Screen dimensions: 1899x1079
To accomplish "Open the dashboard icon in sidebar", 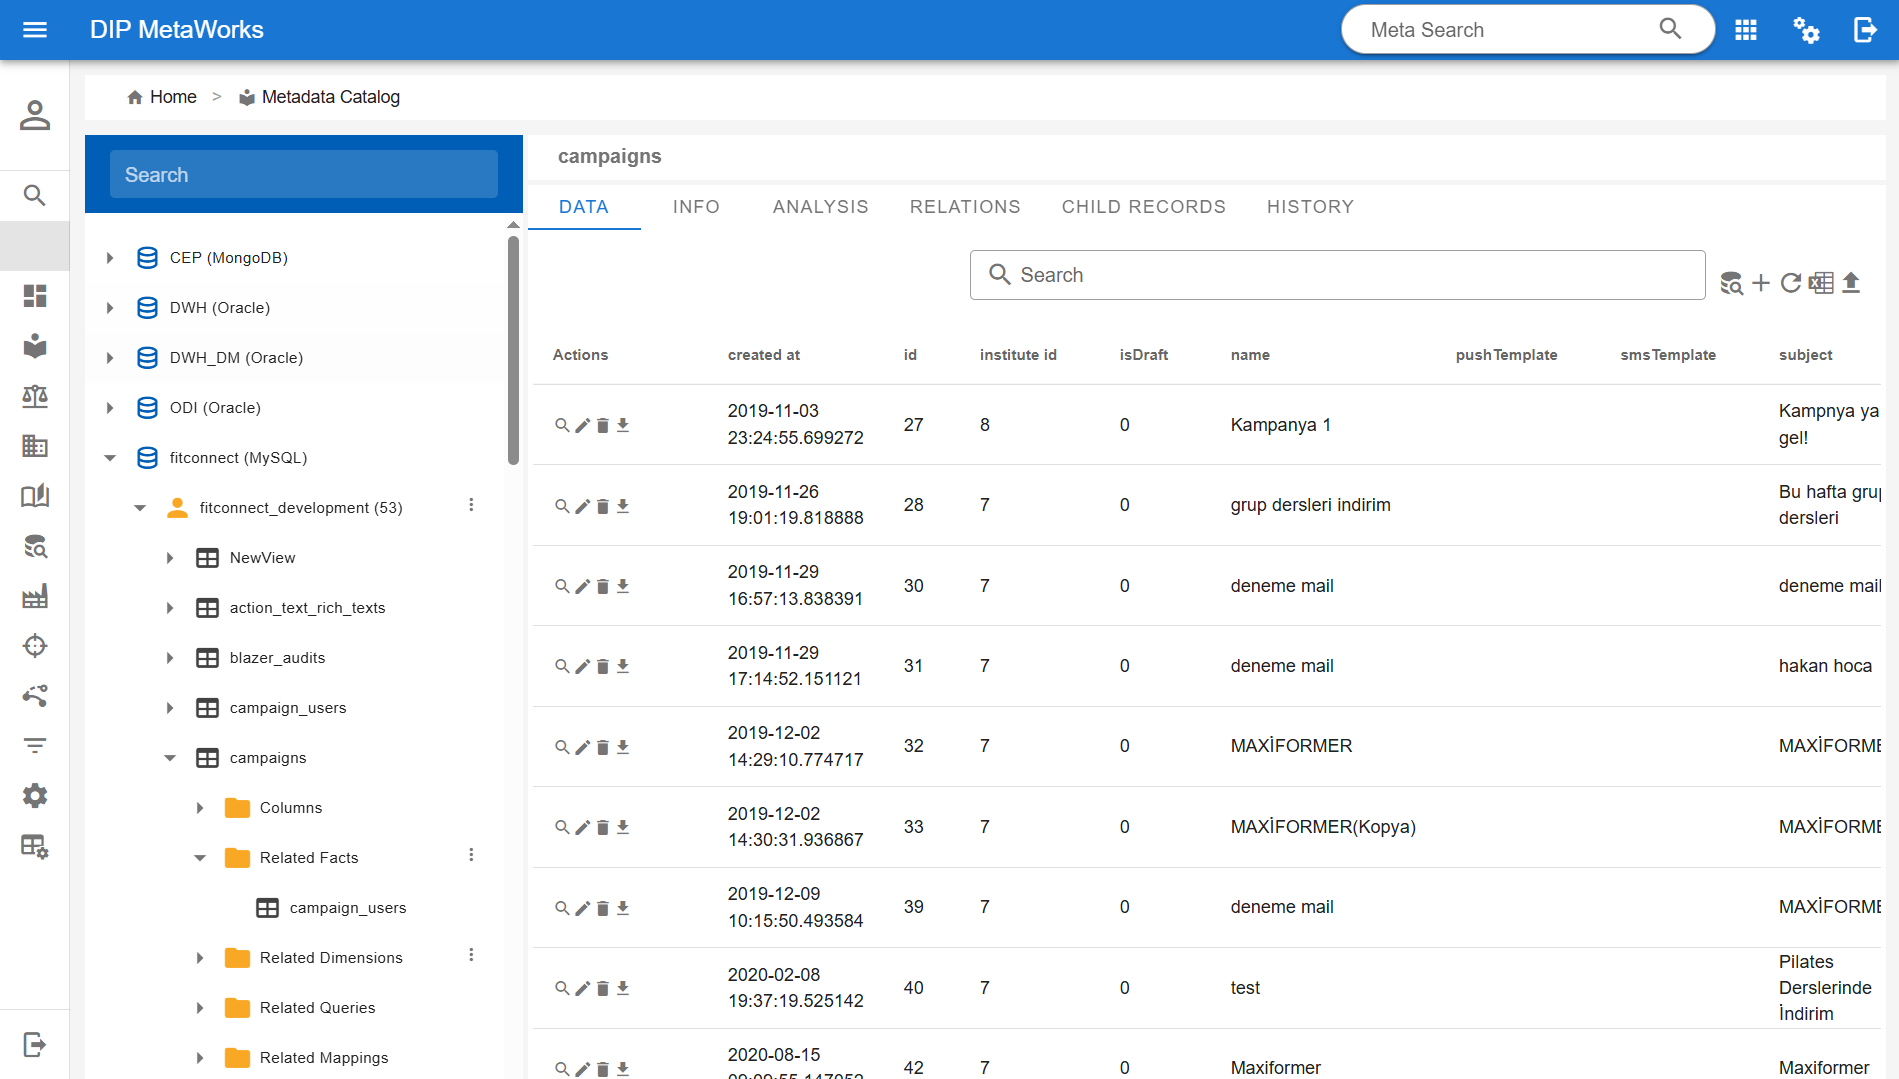I will pos(35,296).
